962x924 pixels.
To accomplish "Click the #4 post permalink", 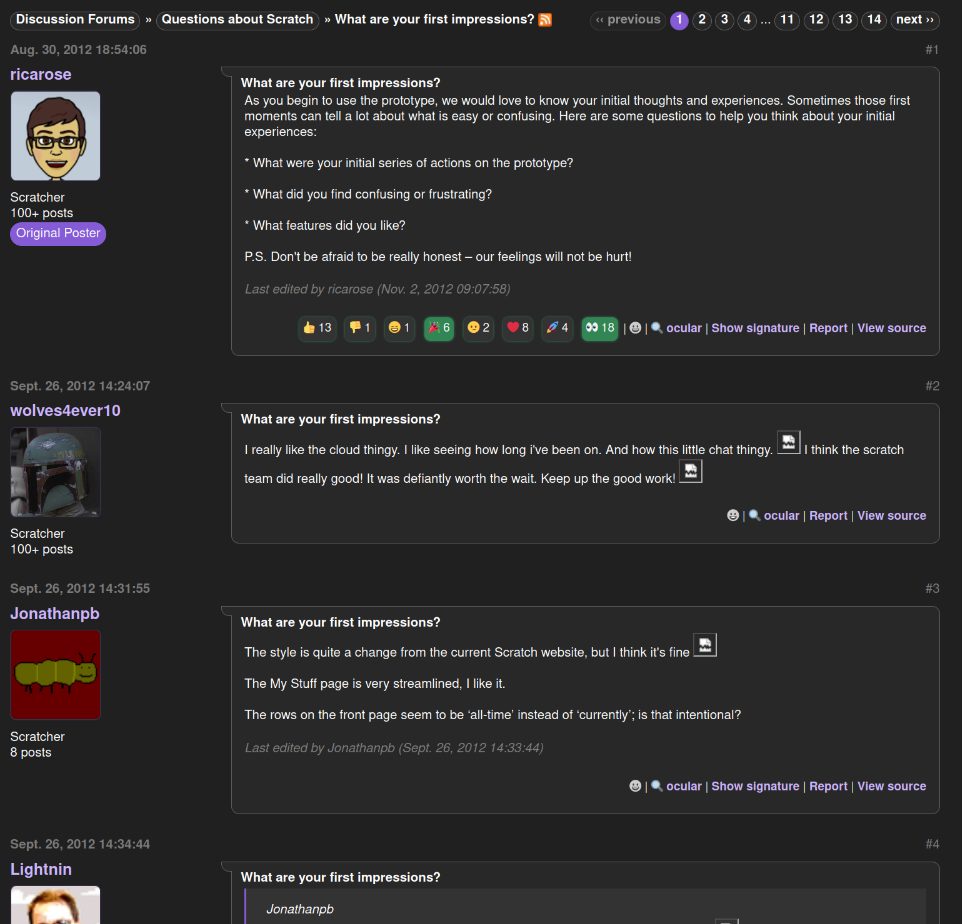I will point(932,844).
